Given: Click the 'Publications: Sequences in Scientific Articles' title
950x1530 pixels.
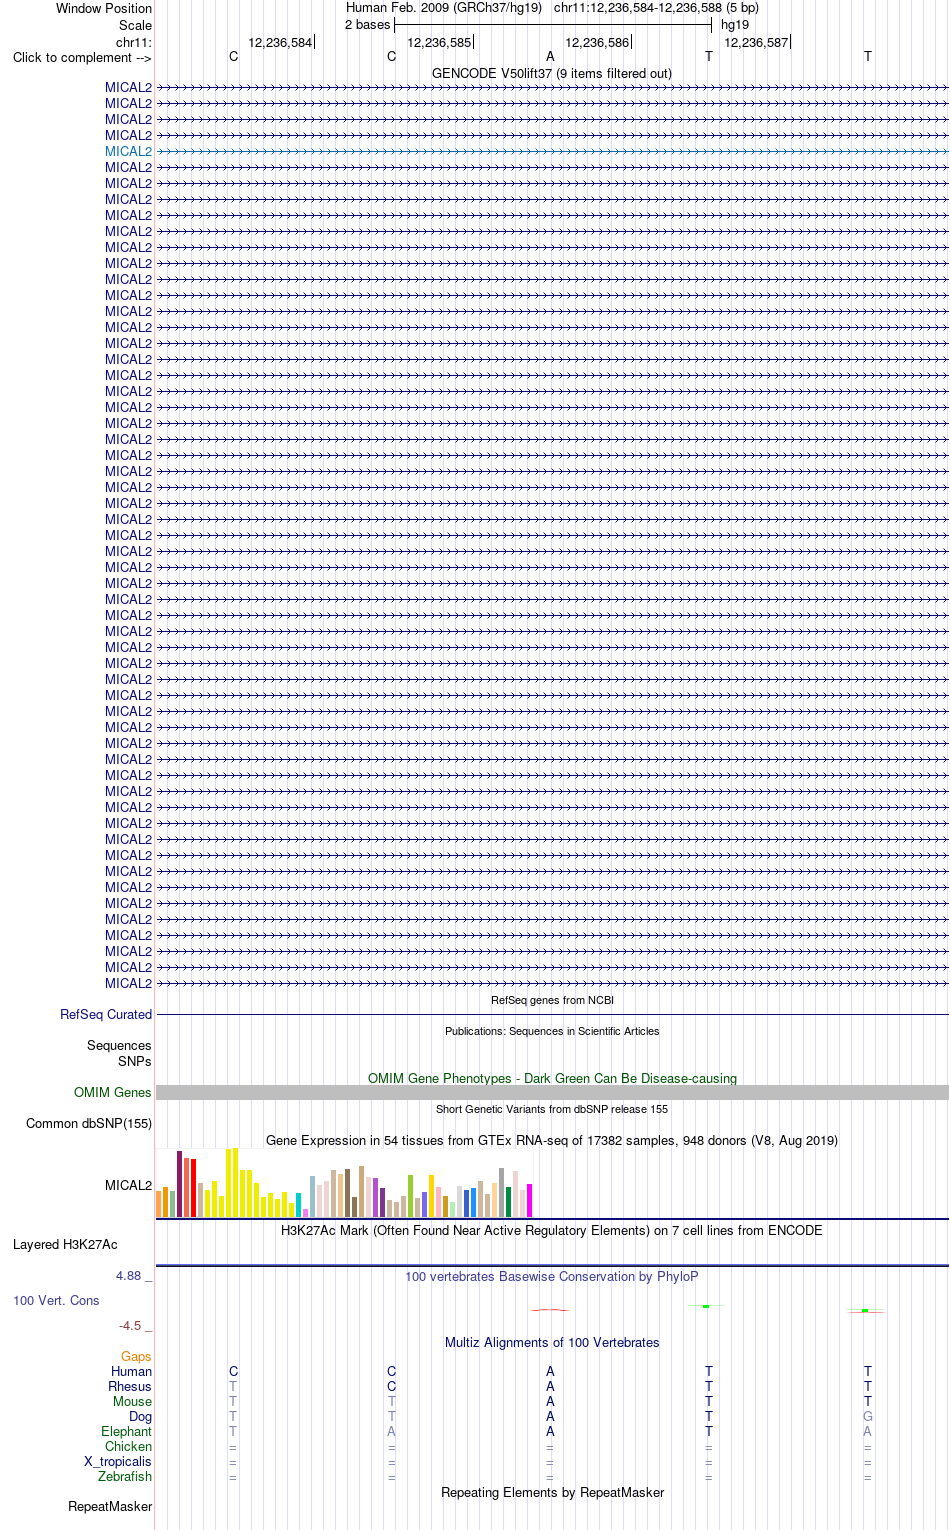Looking at the screenshot, I should pos(552,1031).
